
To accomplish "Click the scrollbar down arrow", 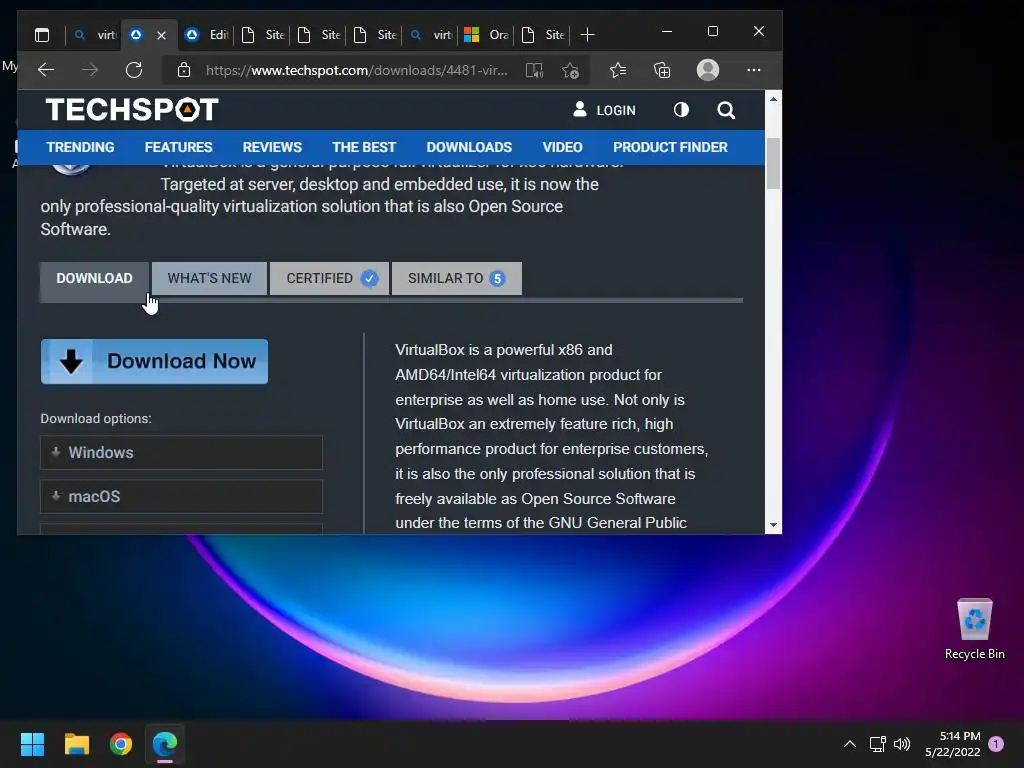I will [x=773, y=525].
